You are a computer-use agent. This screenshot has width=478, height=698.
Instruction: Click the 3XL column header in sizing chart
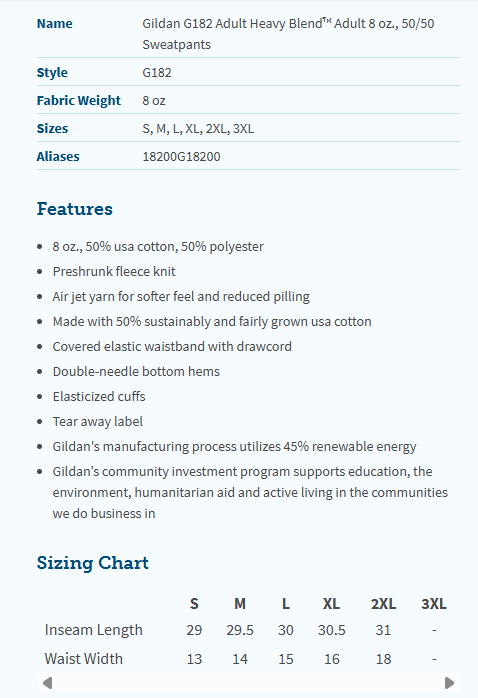coord(434,604)
